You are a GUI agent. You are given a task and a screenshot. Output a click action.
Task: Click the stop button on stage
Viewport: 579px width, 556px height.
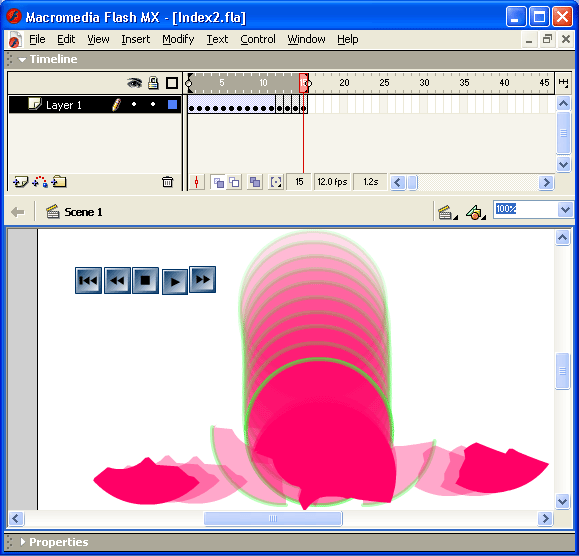coord(145,281)
